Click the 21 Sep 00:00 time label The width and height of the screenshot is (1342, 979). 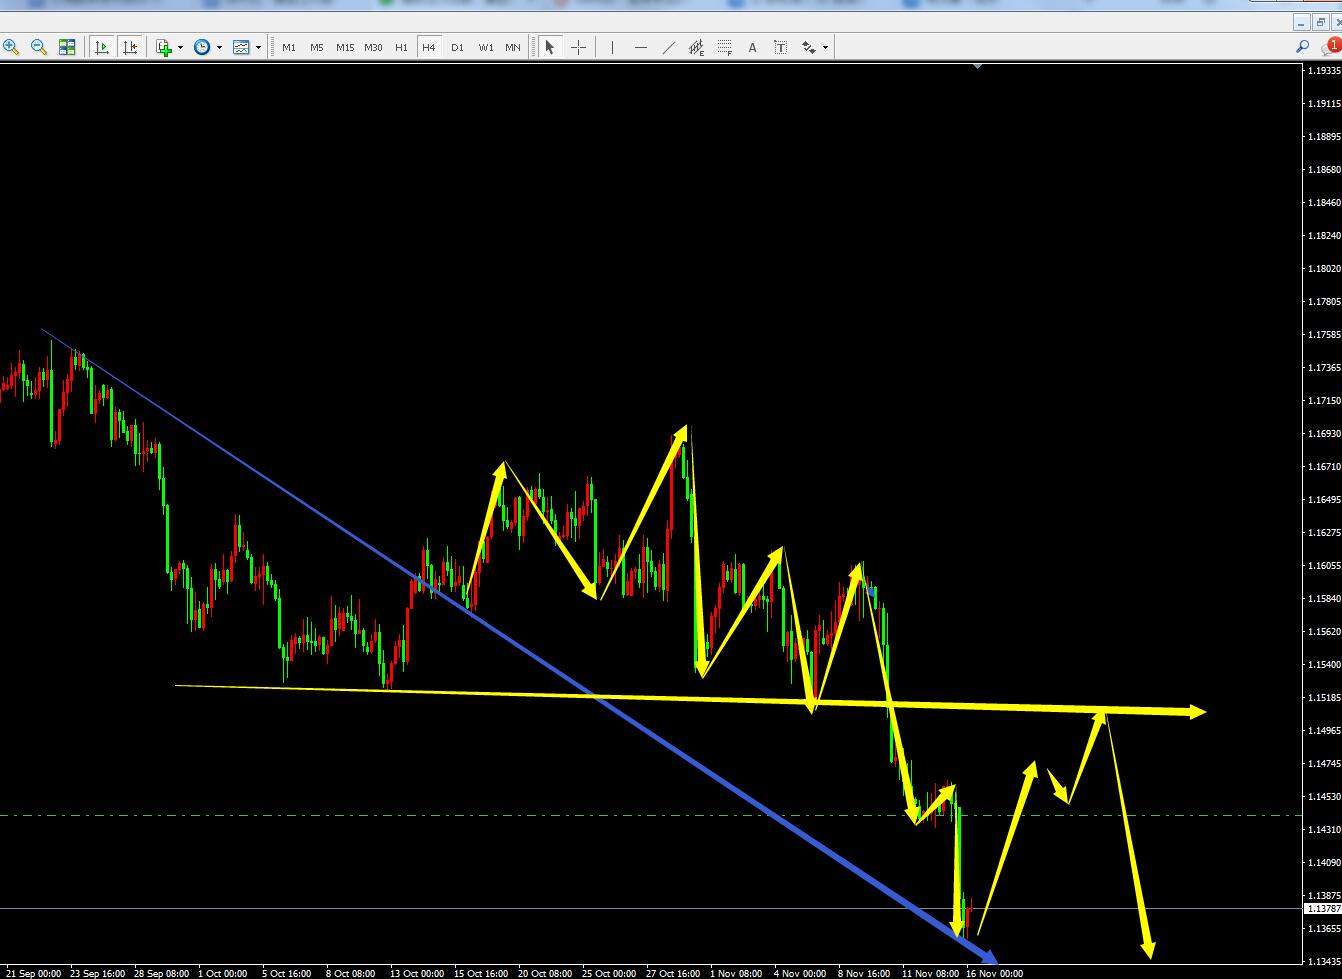coord(34,973)
